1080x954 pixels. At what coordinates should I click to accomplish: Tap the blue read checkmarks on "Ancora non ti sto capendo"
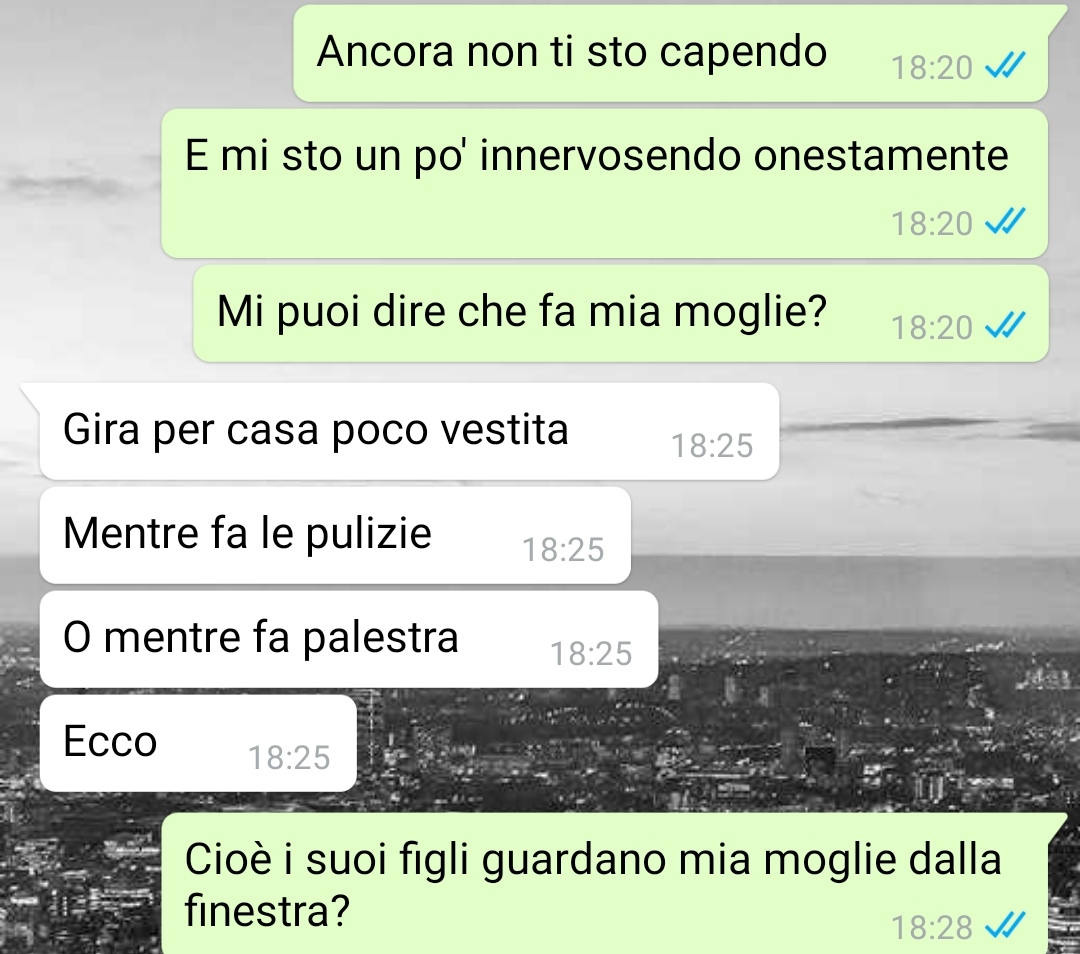click(x=1005, y=66)
